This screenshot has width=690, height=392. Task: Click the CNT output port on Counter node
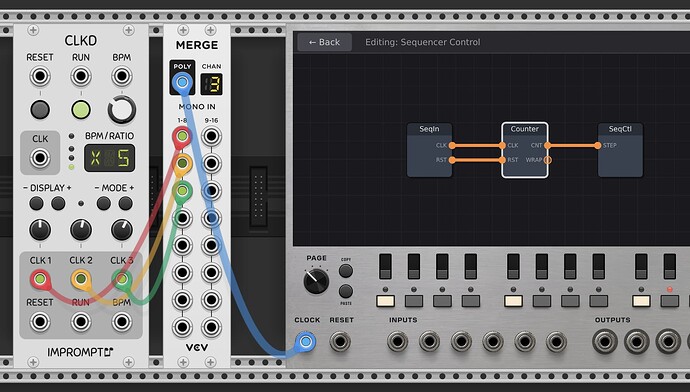[x=547, y=146]
